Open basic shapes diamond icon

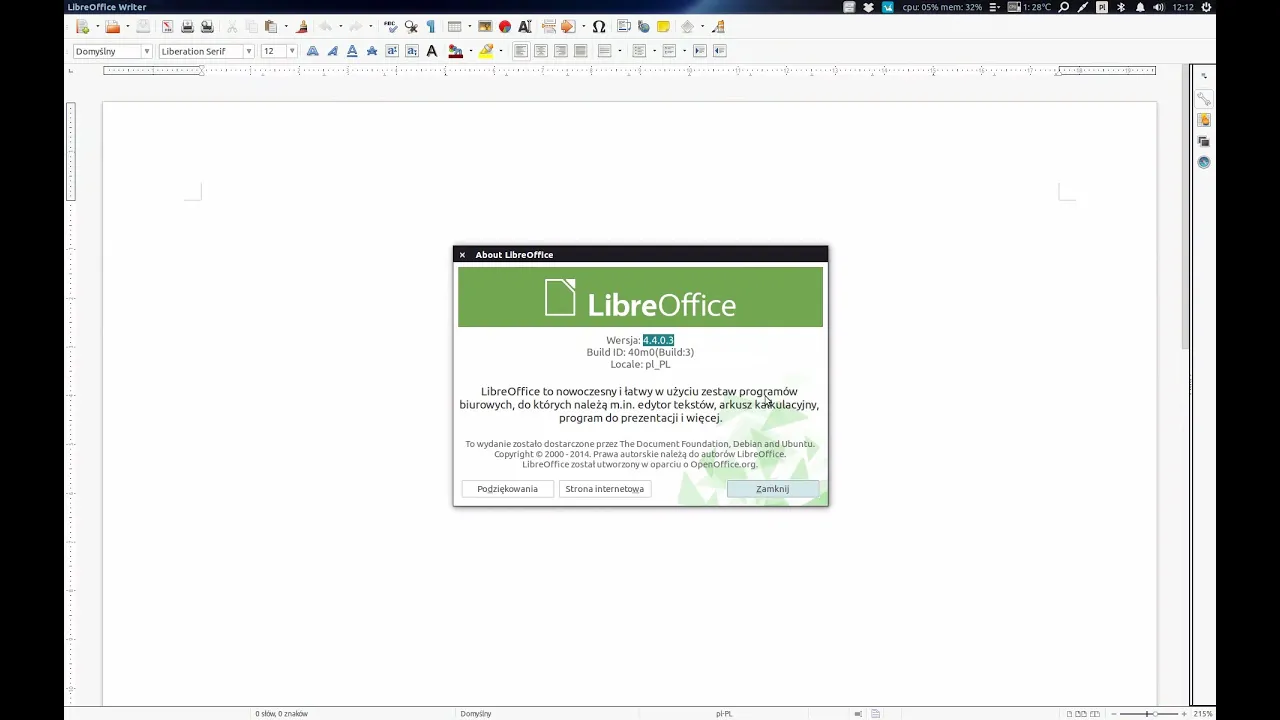click(687, 27)
